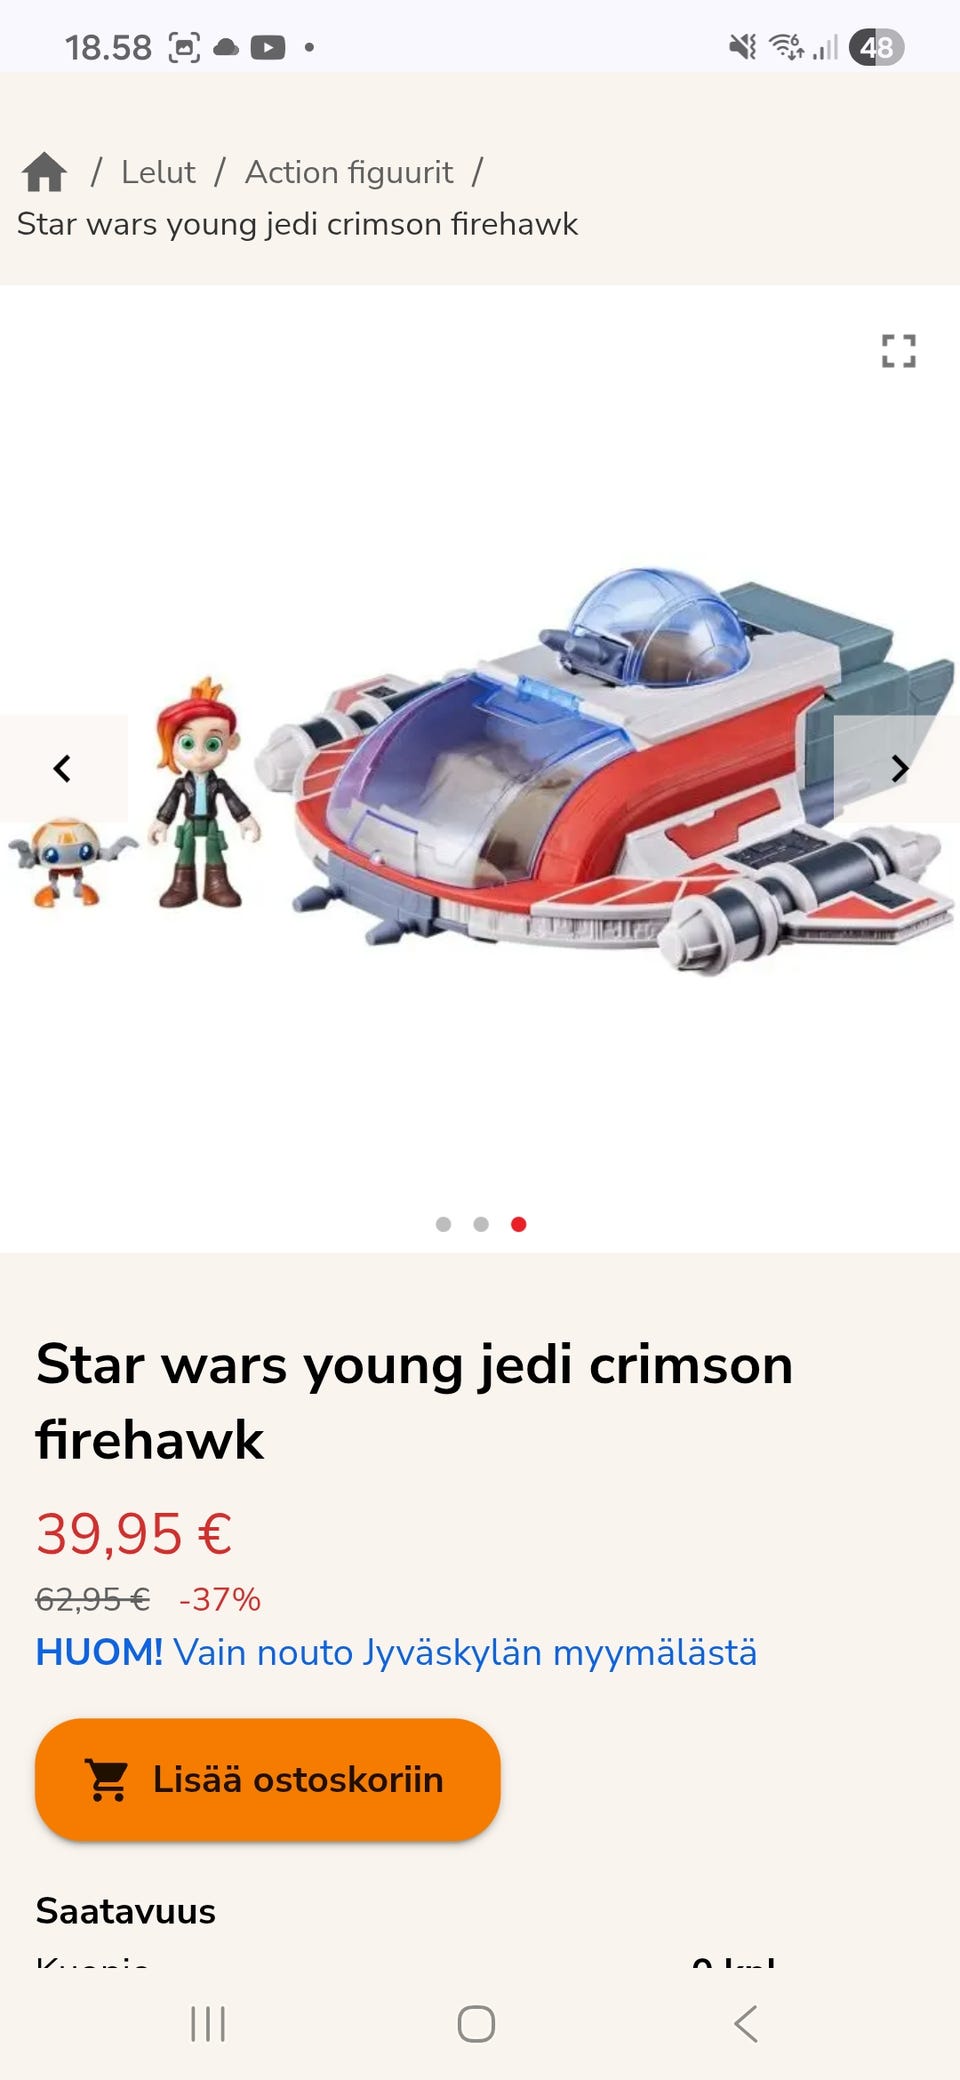Tap the battery indicator in status bar

(x=876, y=47)
